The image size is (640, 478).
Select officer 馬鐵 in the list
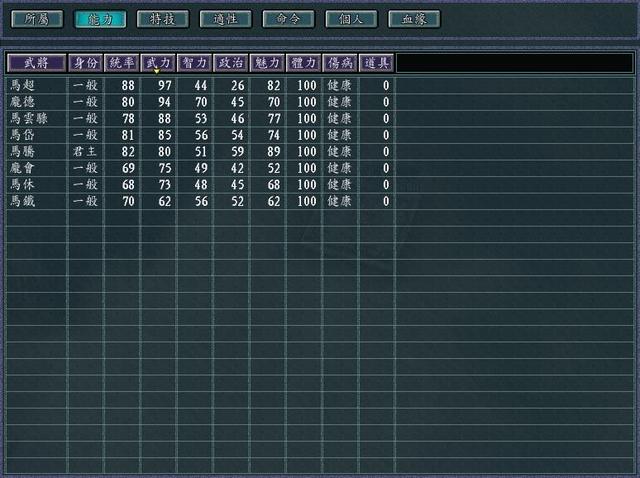[22, 201]
